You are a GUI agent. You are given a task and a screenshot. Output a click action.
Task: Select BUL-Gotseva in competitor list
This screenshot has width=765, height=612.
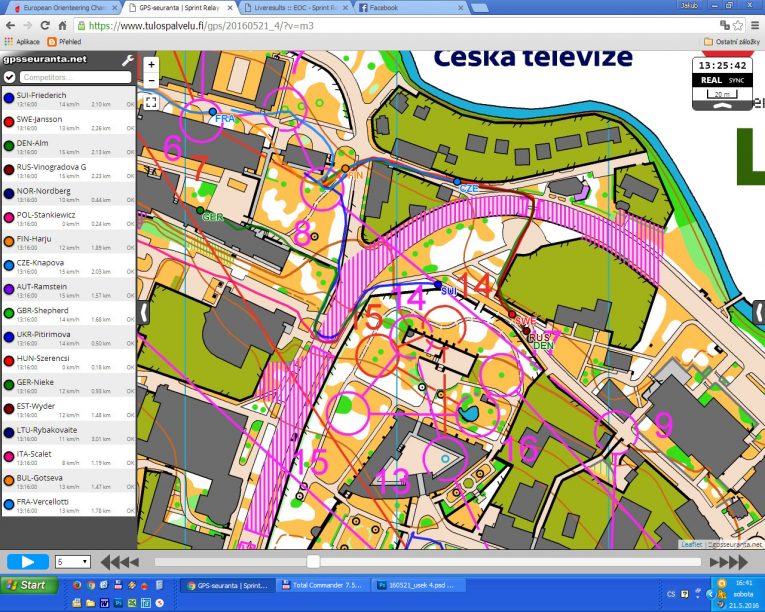pyautogui.click(x=68, y=481)
